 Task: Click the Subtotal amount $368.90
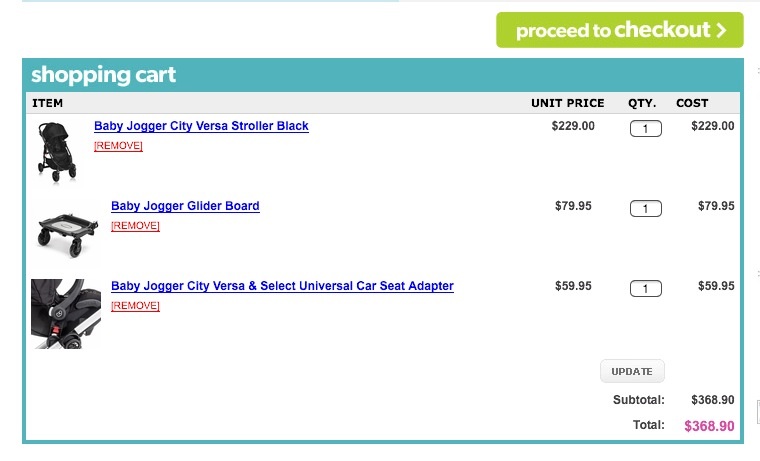[712, 400]
